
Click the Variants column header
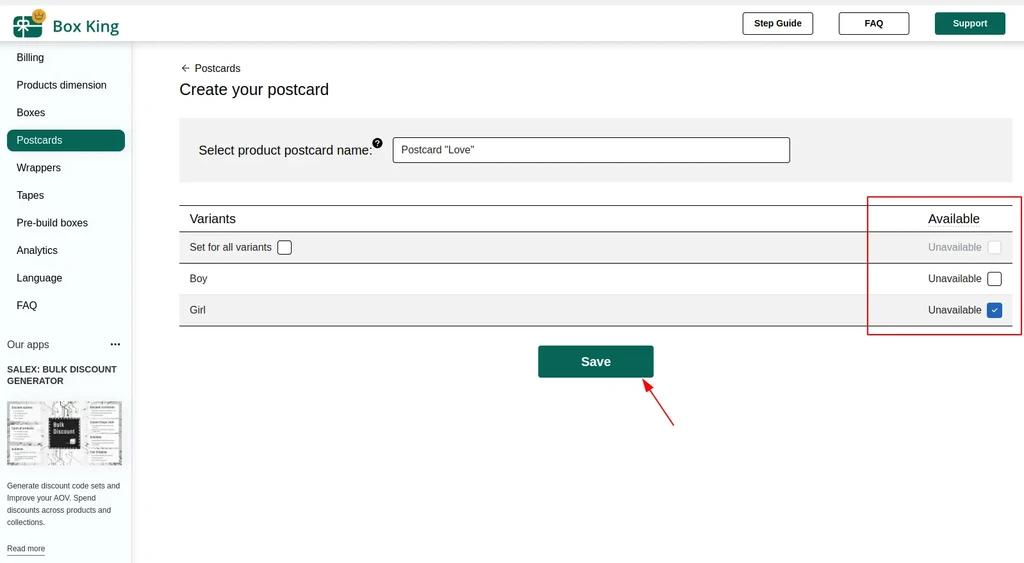tap(212, 219)
